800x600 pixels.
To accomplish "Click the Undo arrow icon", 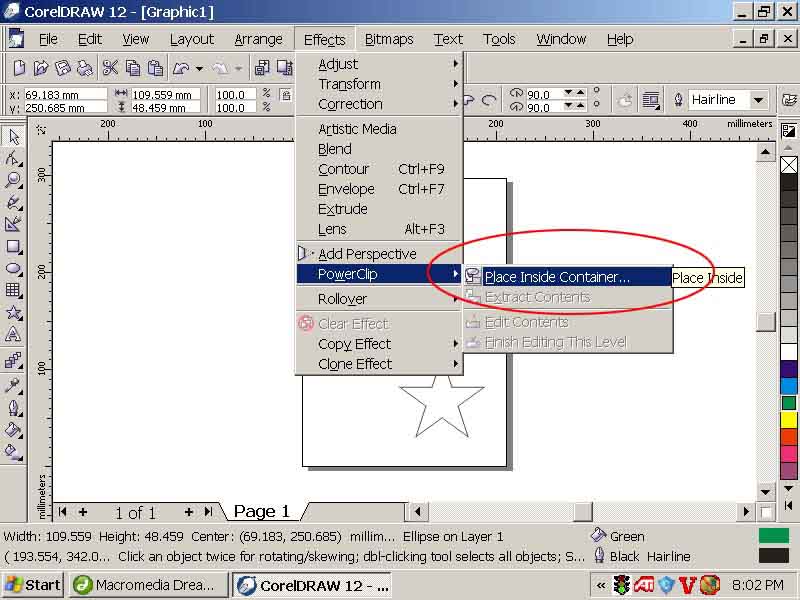I will click(x=181, y=68).
